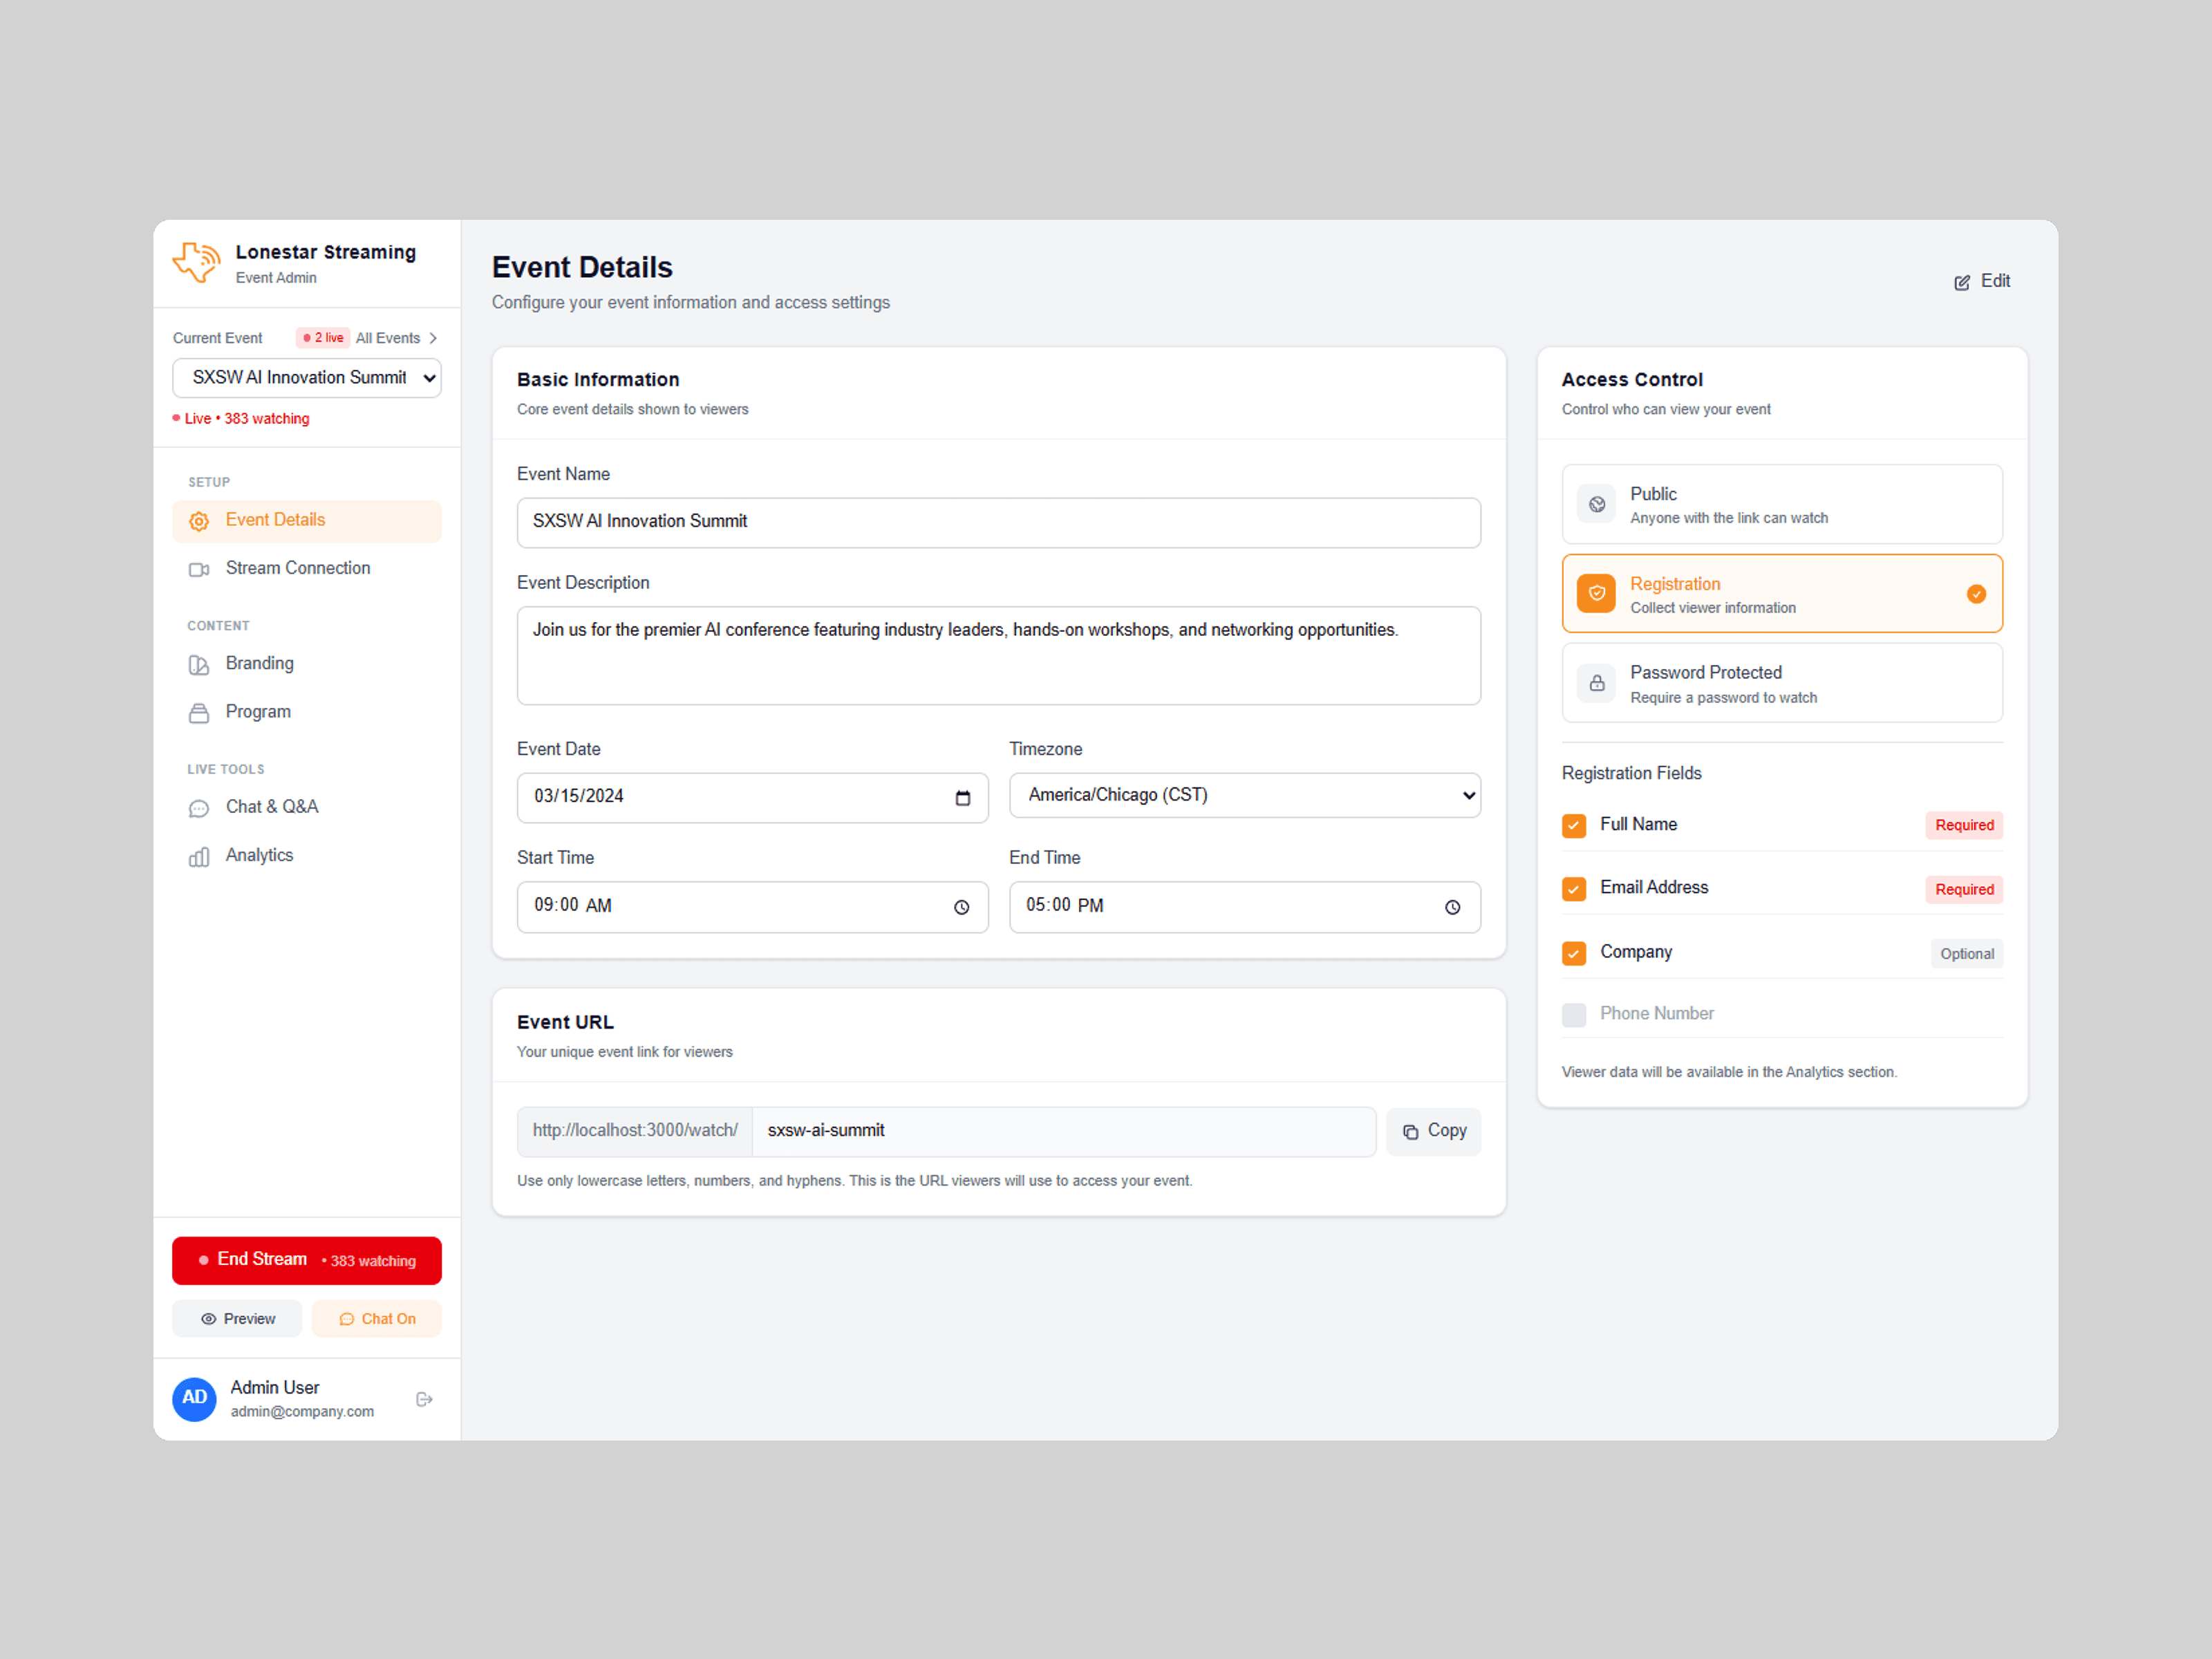The image size is (2212, 1659).
Task: Click the Start Time clock icon
Action: pos(961,907)
